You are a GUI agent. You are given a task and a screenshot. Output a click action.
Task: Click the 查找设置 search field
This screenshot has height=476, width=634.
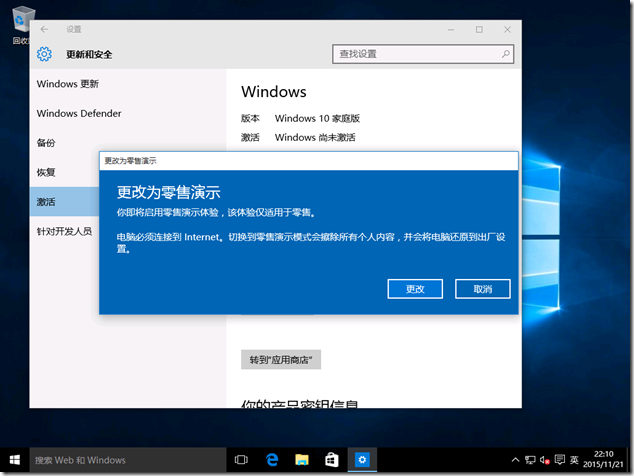click(423, 54)
